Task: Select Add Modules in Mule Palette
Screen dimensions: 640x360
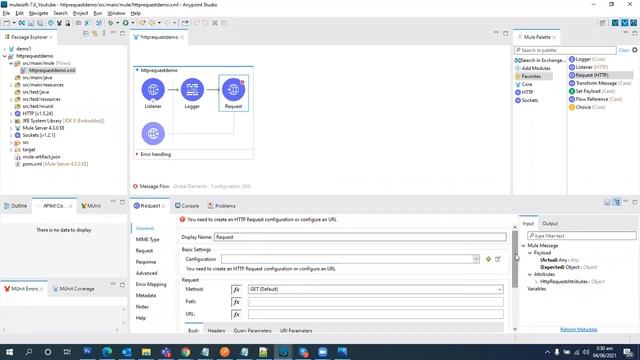Action: pos(533,68)
